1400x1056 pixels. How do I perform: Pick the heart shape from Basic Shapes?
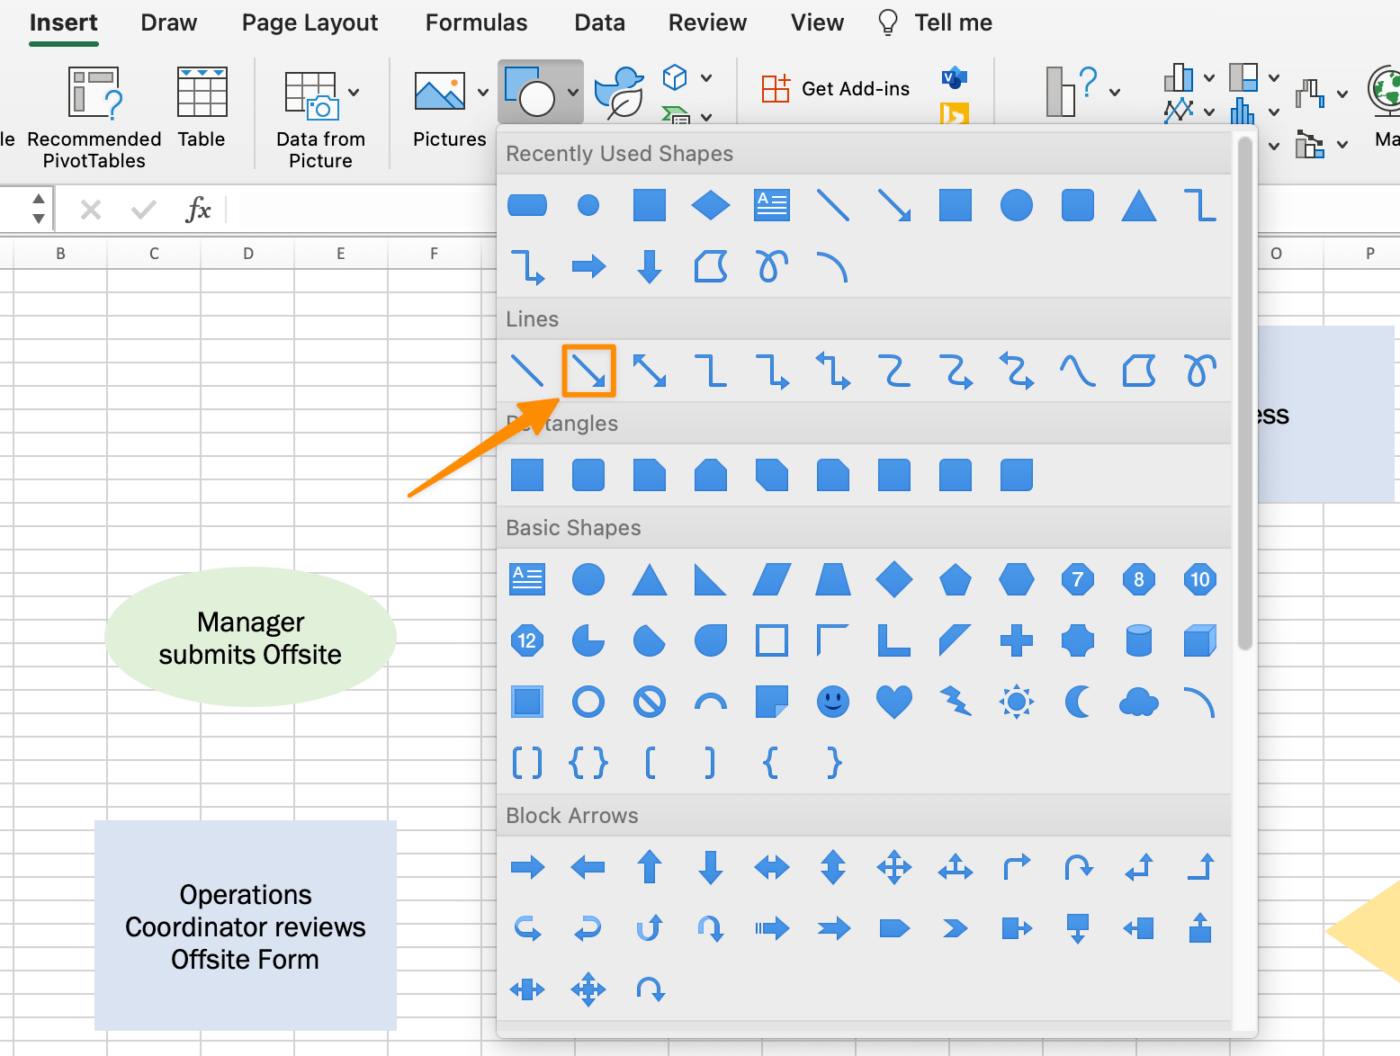pos(894,701)
